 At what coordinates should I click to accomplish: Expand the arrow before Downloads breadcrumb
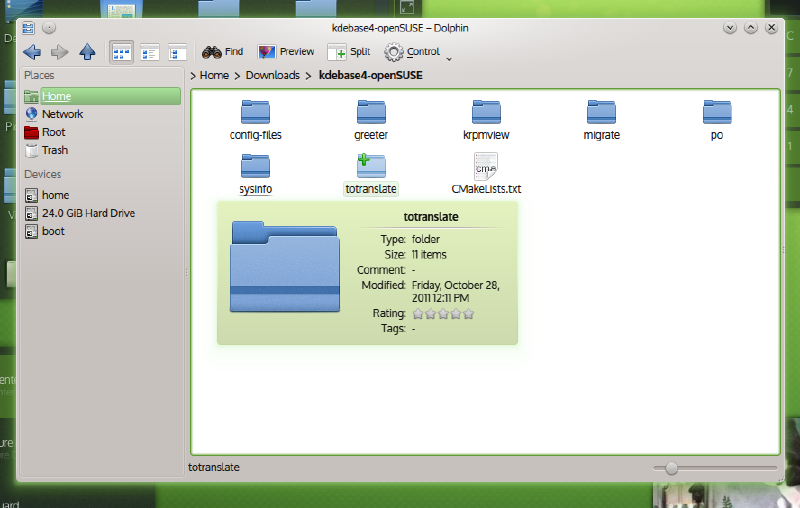(237, 76)
